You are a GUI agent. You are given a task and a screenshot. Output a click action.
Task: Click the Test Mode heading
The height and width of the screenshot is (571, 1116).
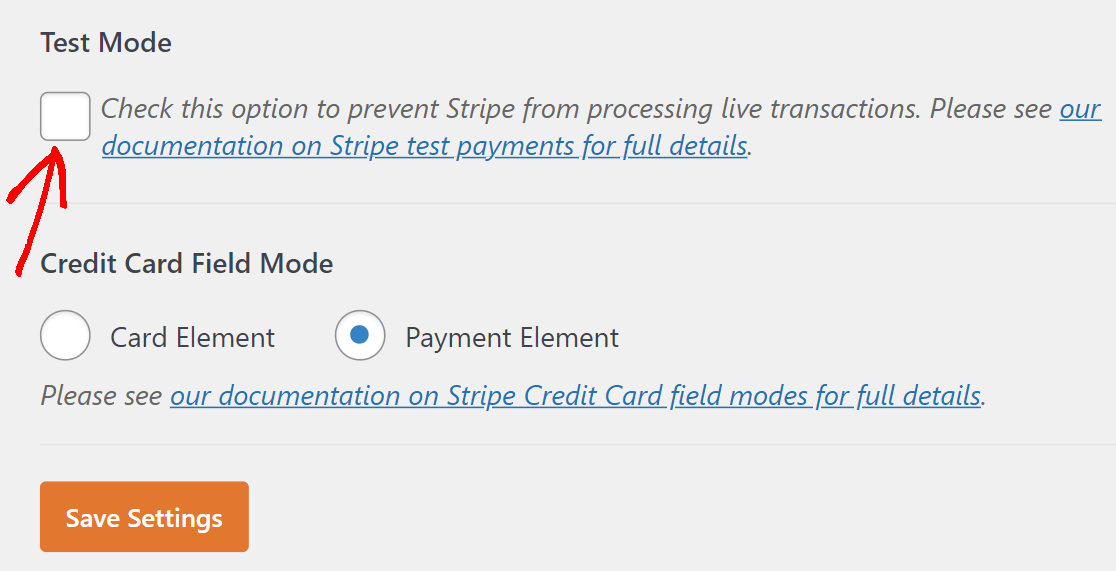click(x=106, y=43)
